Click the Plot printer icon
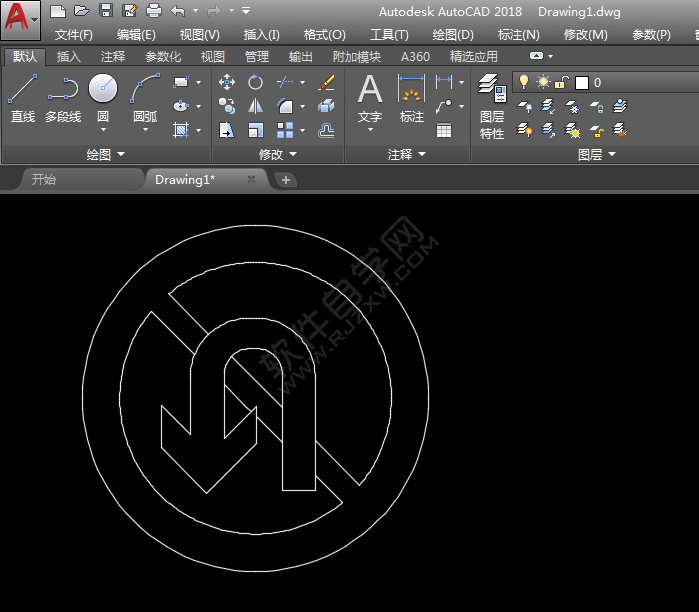Image resolution: width=699 pixels, height=612 pixels. 154,11
